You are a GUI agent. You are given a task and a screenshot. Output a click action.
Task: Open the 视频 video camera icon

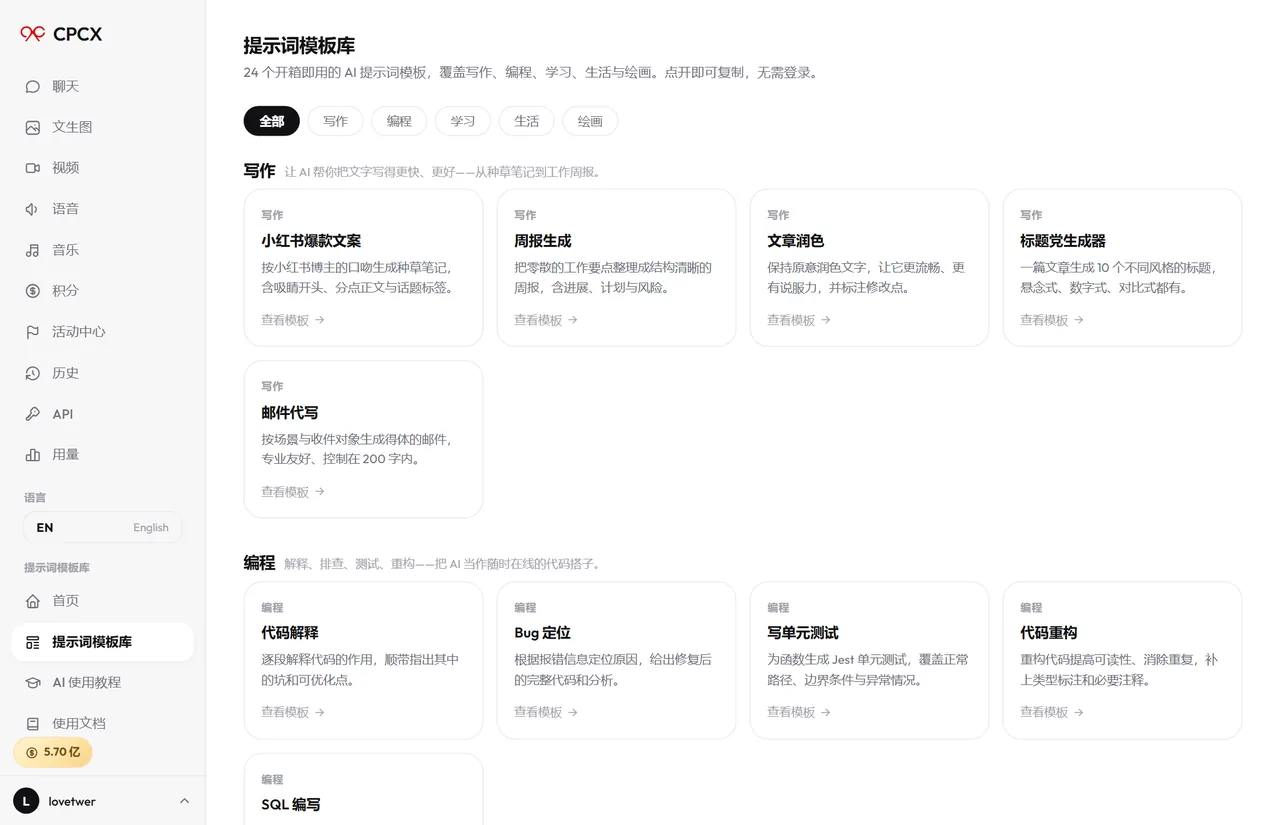tap(33, 168)
